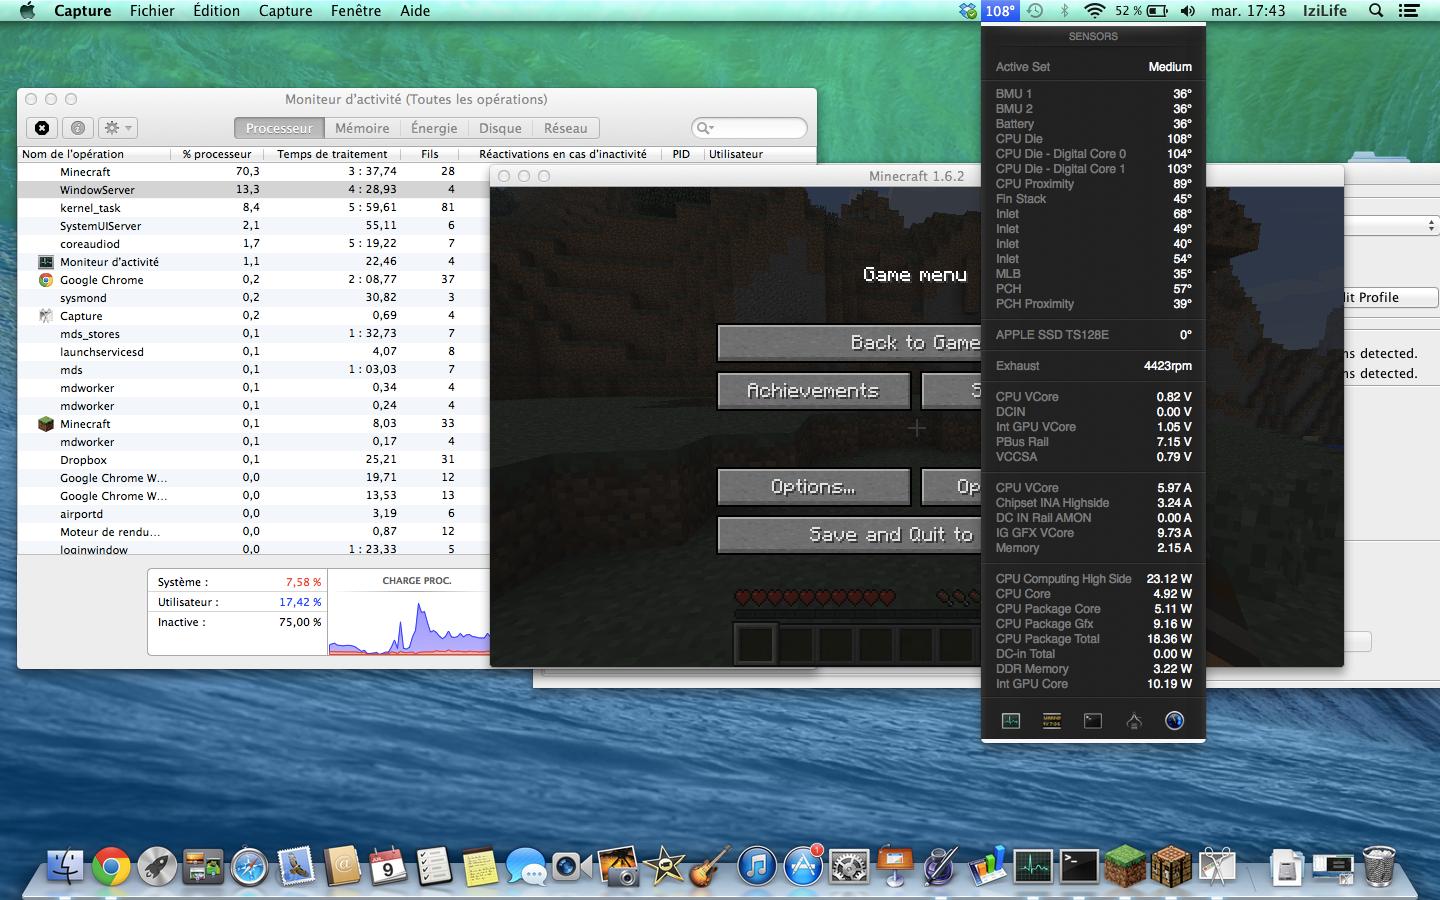Switch to the Mémoire tab

tap(362, 128)
